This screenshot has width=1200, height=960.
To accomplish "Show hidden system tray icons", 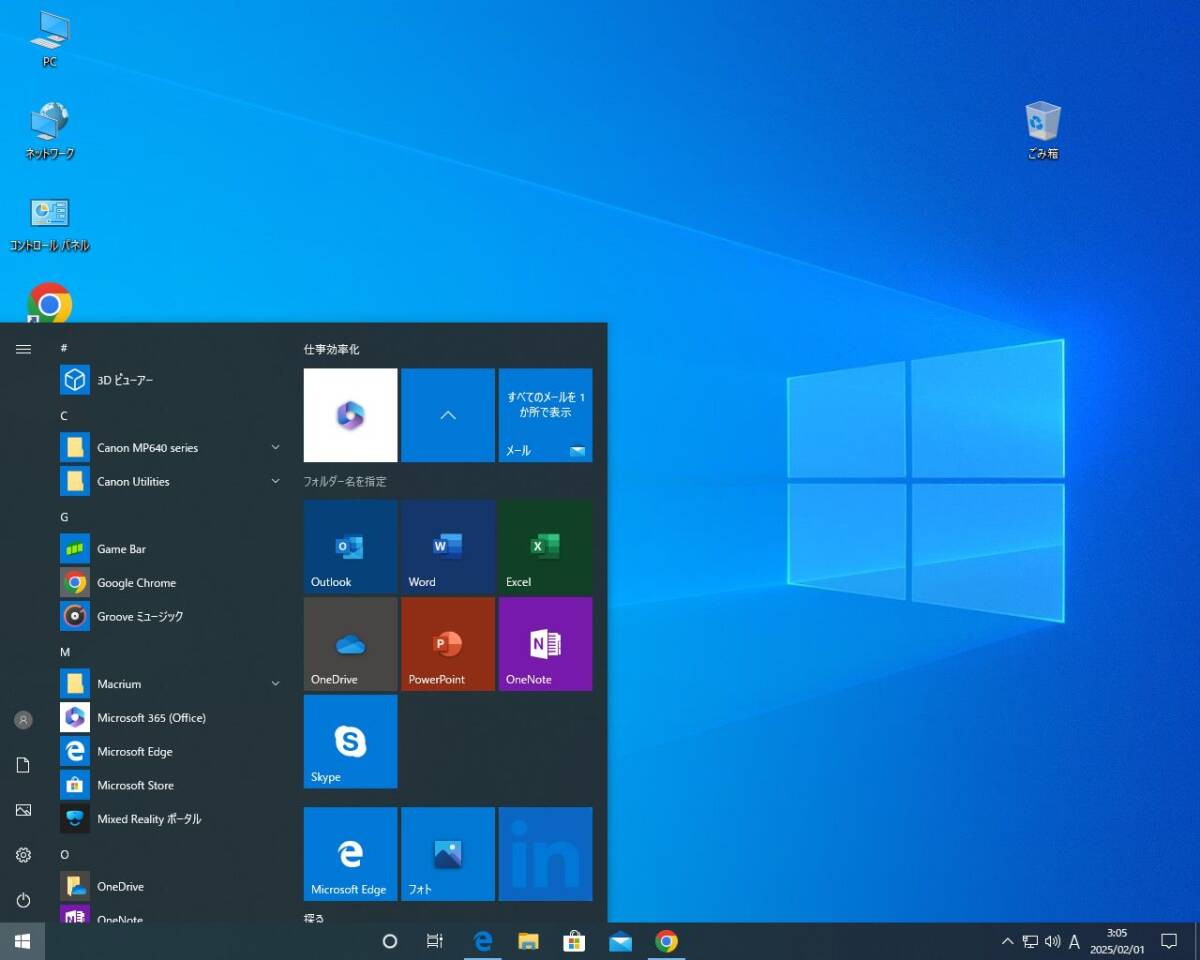I will (x=1007, y=941).
